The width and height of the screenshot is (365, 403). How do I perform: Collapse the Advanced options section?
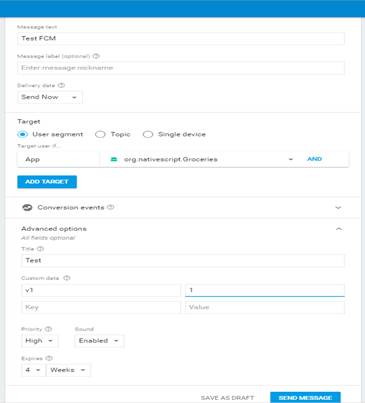point(339,229)
